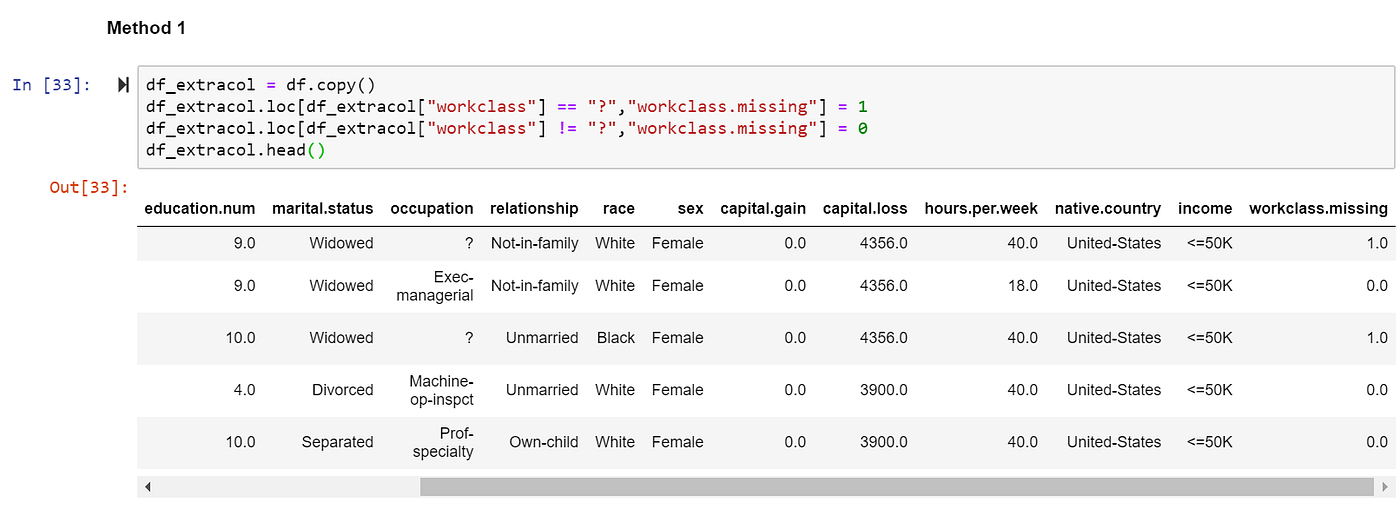Click the Black race cell
1400x516 pixels.
pyautogui.click(x=616, y=338)
